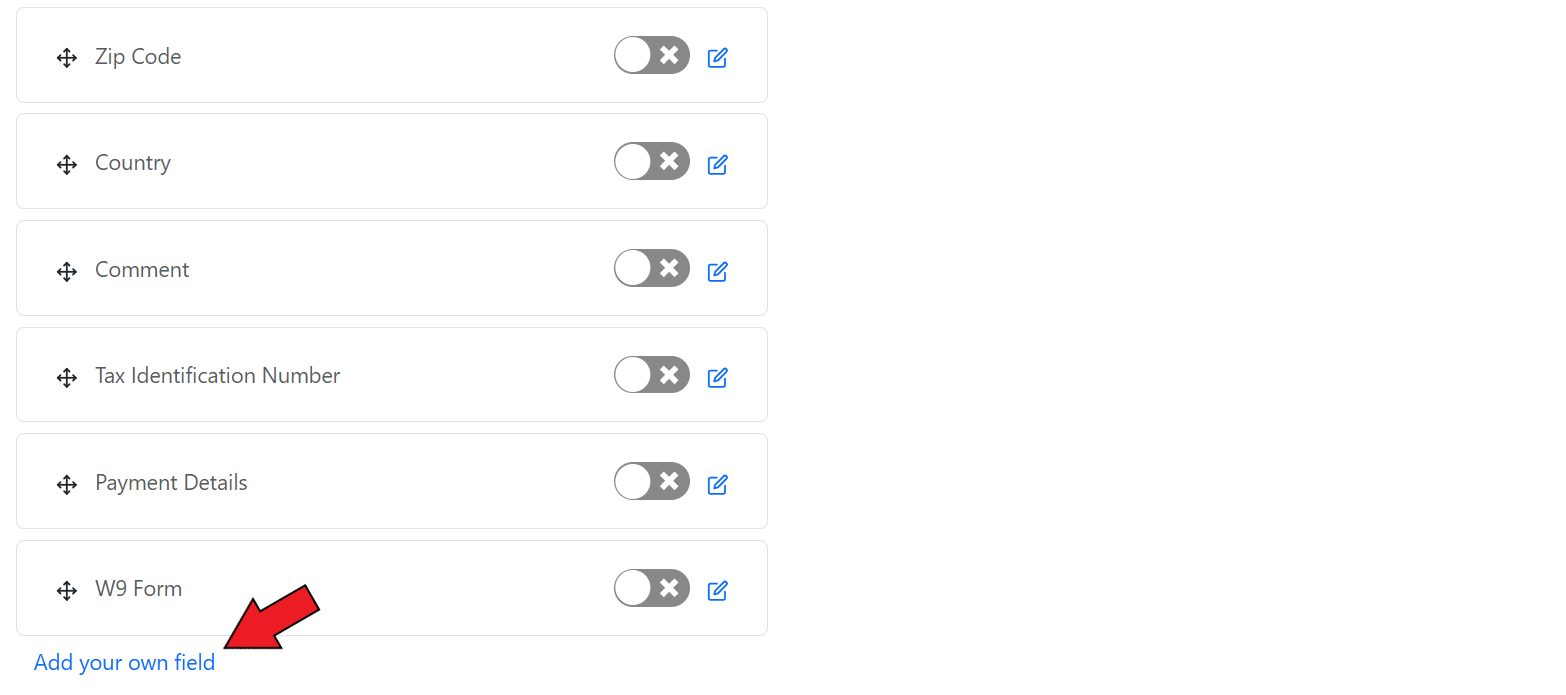This screenshot has height=695, width=1566.
Task: Edit the W9 Form field
Action: click(x=717, y=591)
